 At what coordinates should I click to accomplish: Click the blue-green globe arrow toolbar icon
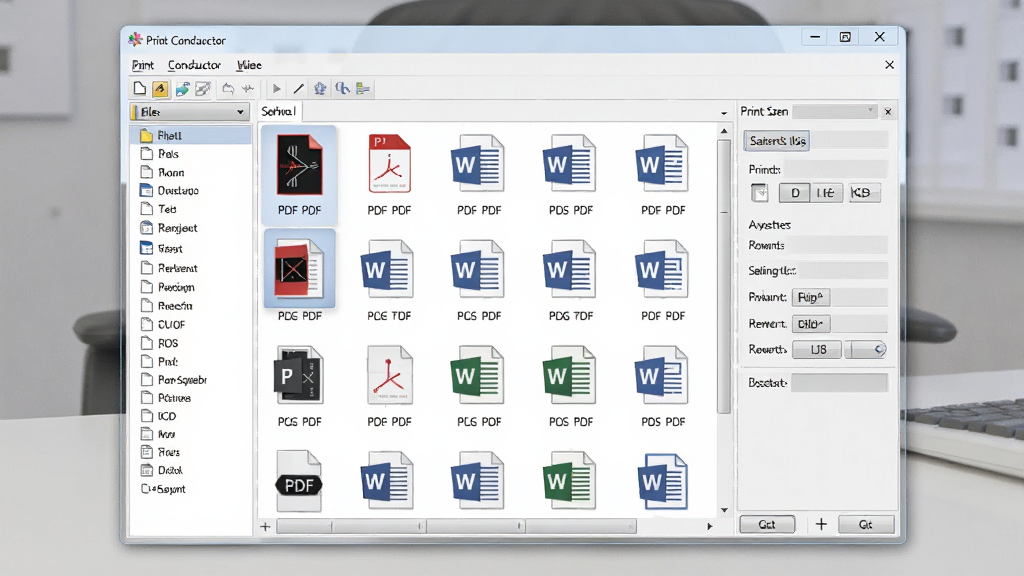pyautogui.click(x=182, y=89)
